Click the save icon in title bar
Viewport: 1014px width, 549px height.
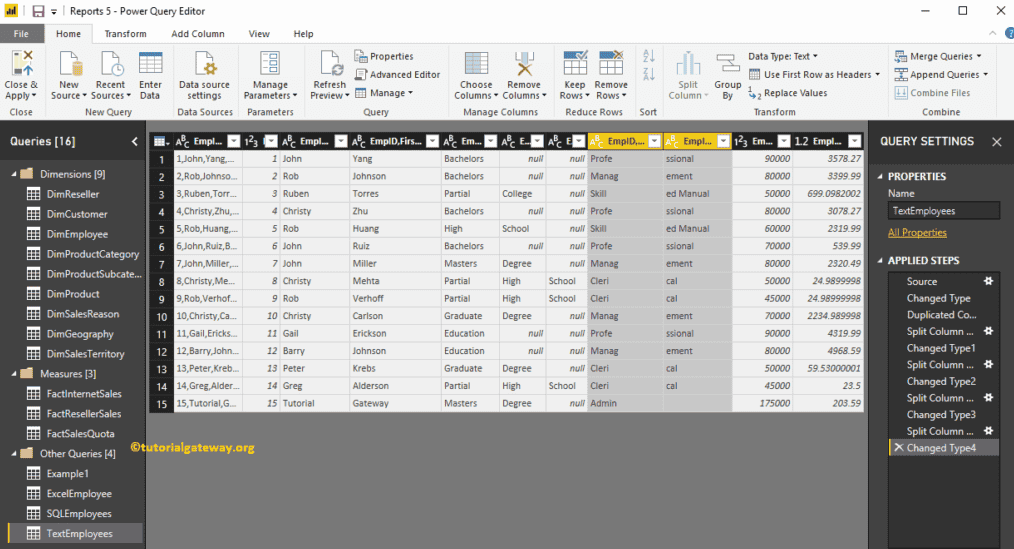point(38,11)
